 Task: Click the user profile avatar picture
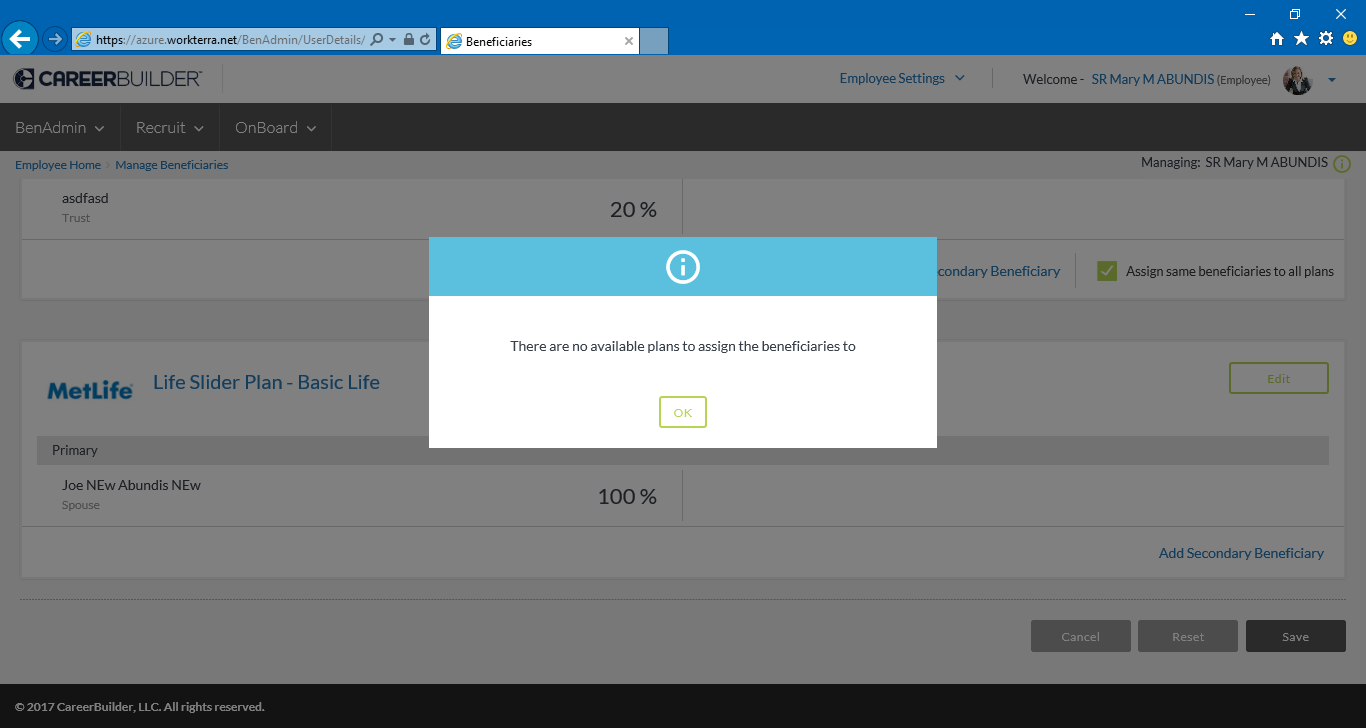(1297, 80)
